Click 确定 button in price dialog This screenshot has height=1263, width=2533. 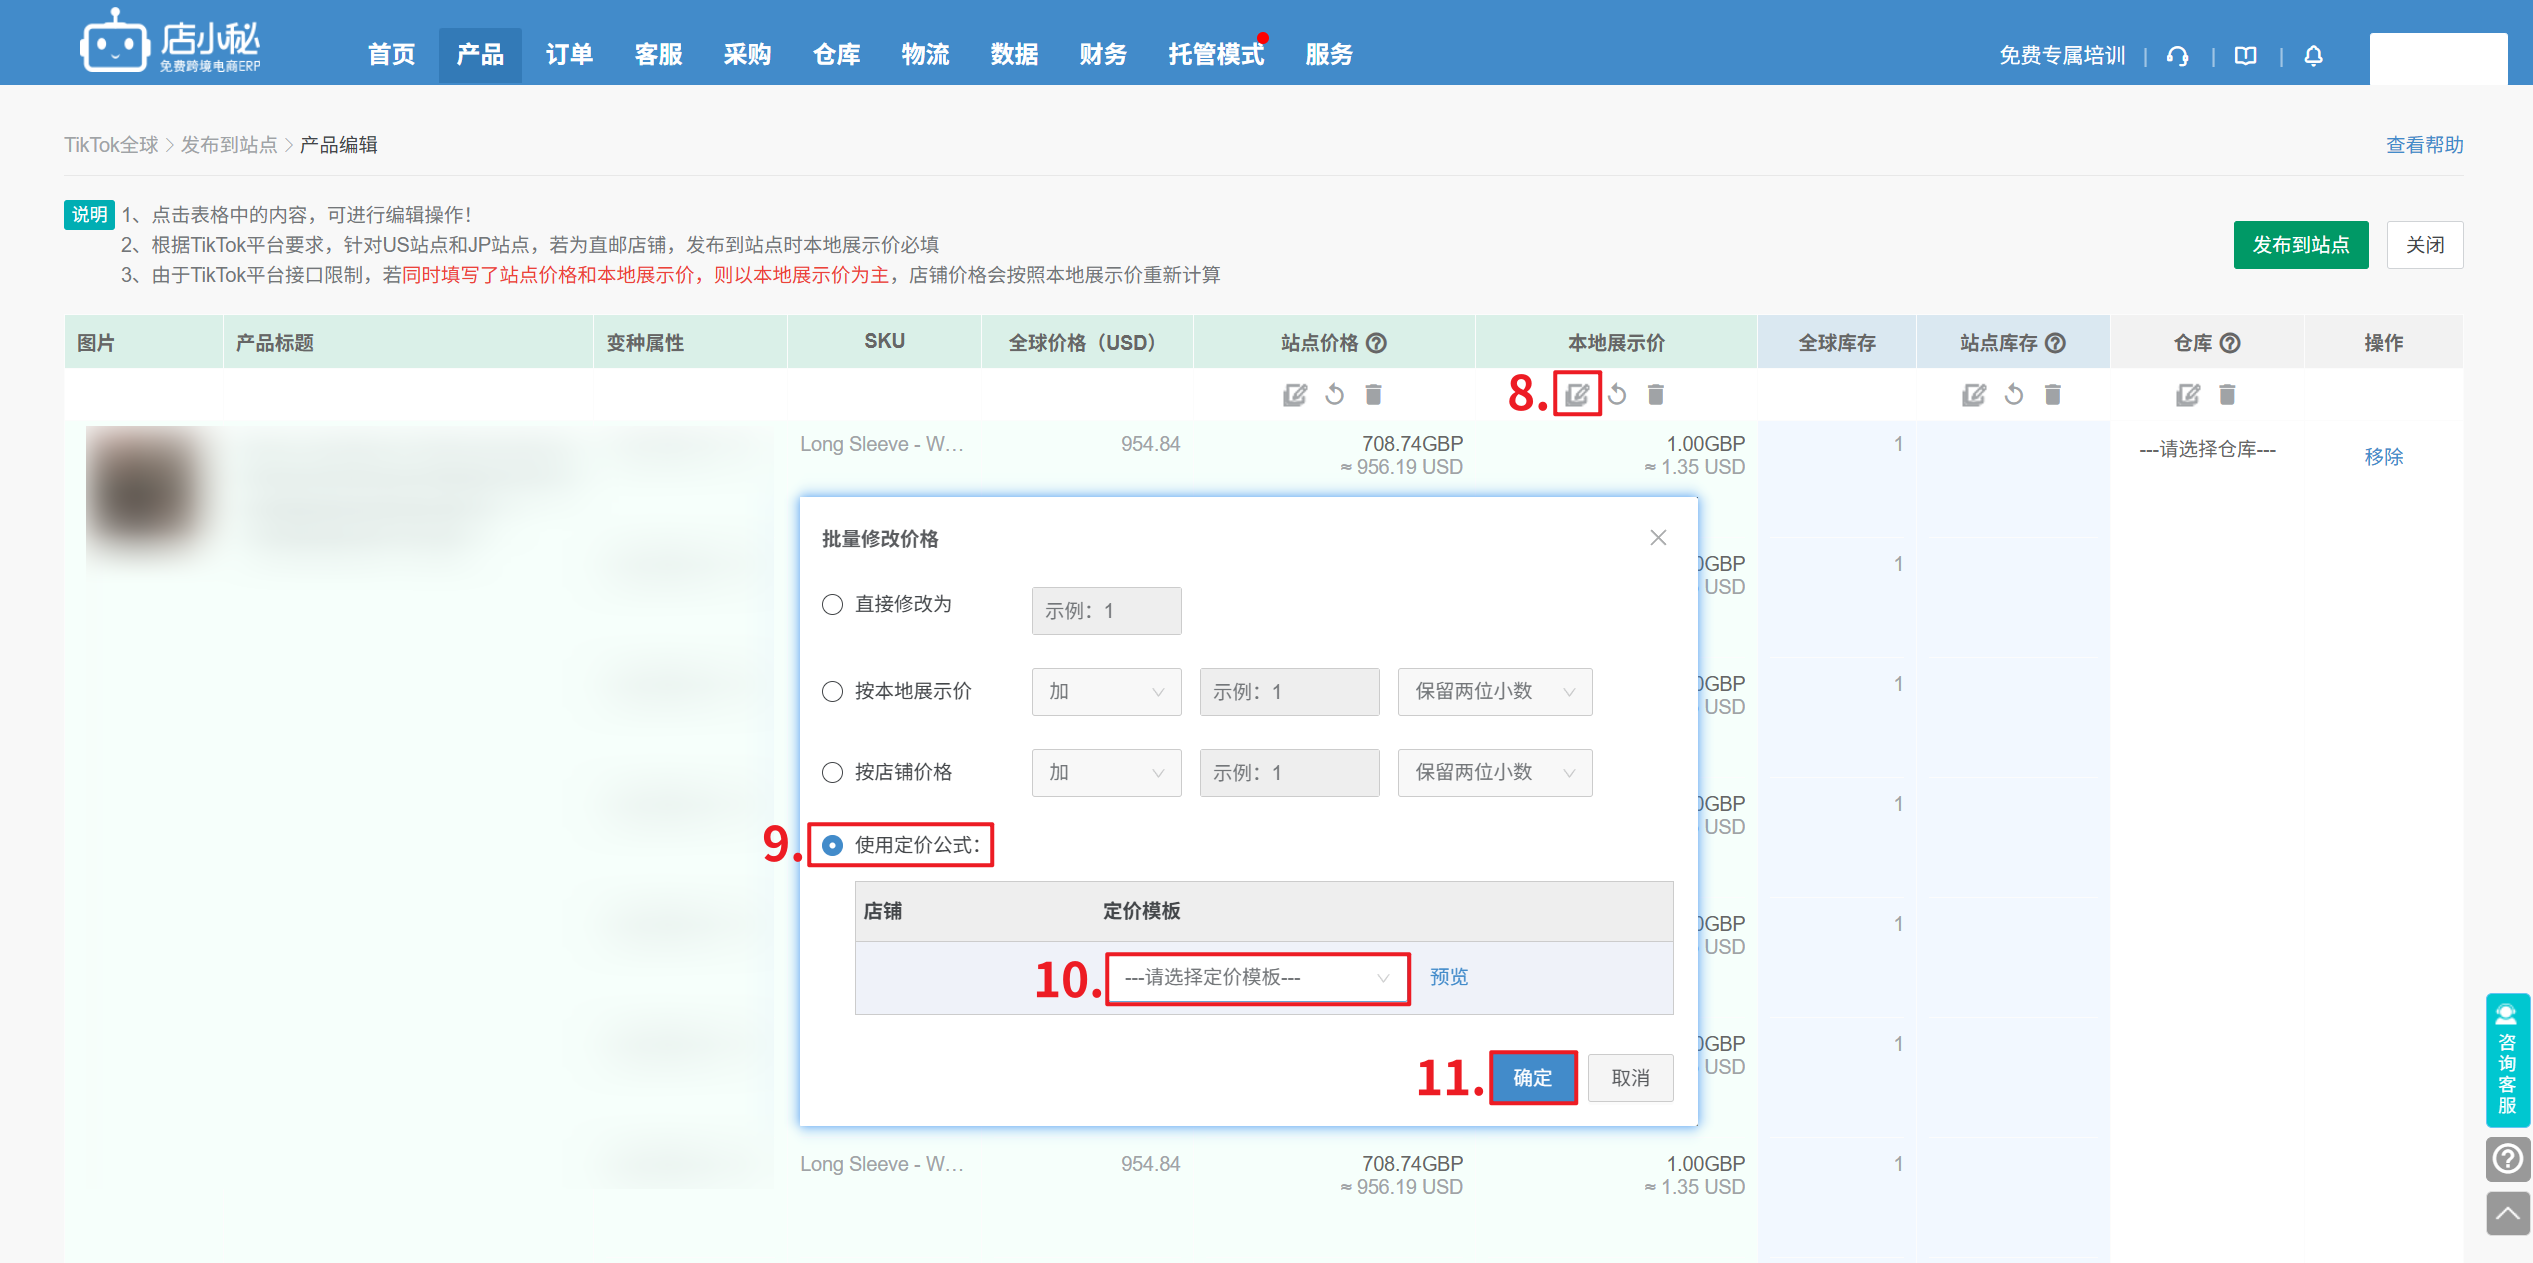tap(1532, 1078)
